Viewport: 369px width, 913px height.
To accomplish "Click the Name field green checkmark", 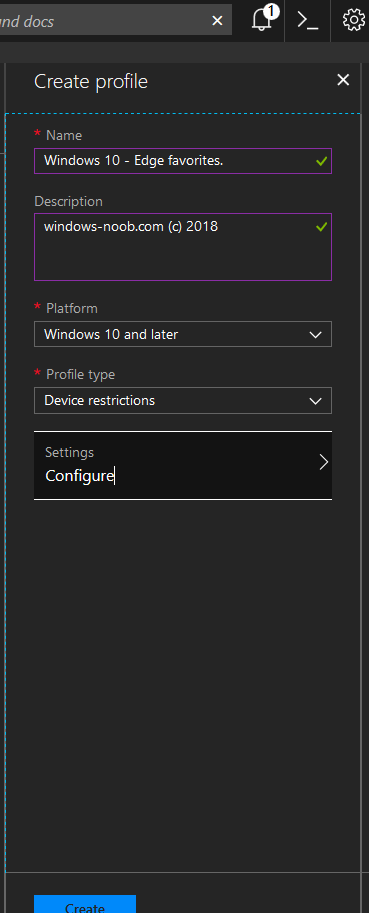I will 321,161.
